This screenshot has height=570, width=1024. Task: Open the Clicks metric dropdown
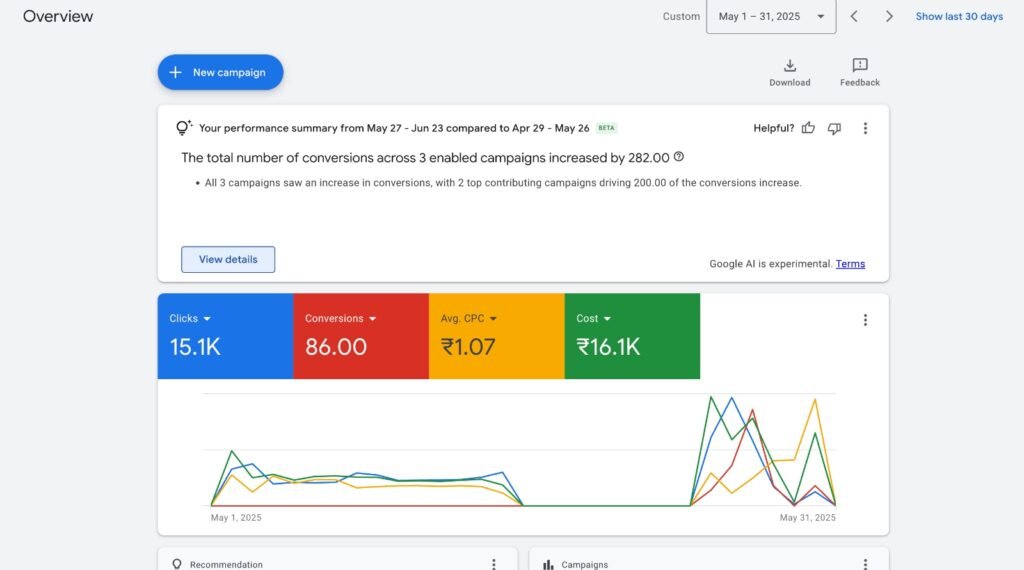[x=189, y=318]
